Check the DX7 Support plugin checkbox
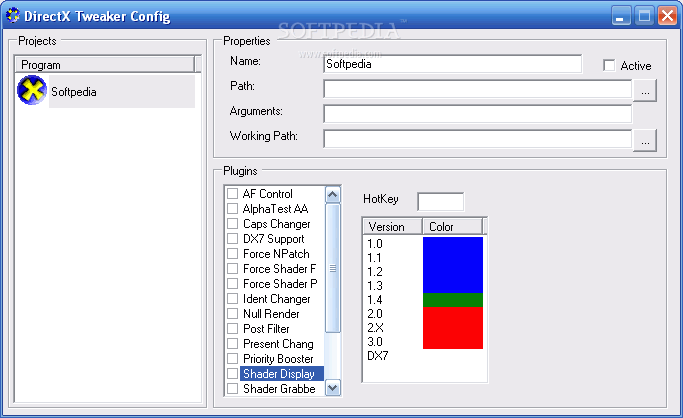 coord(233,239)
